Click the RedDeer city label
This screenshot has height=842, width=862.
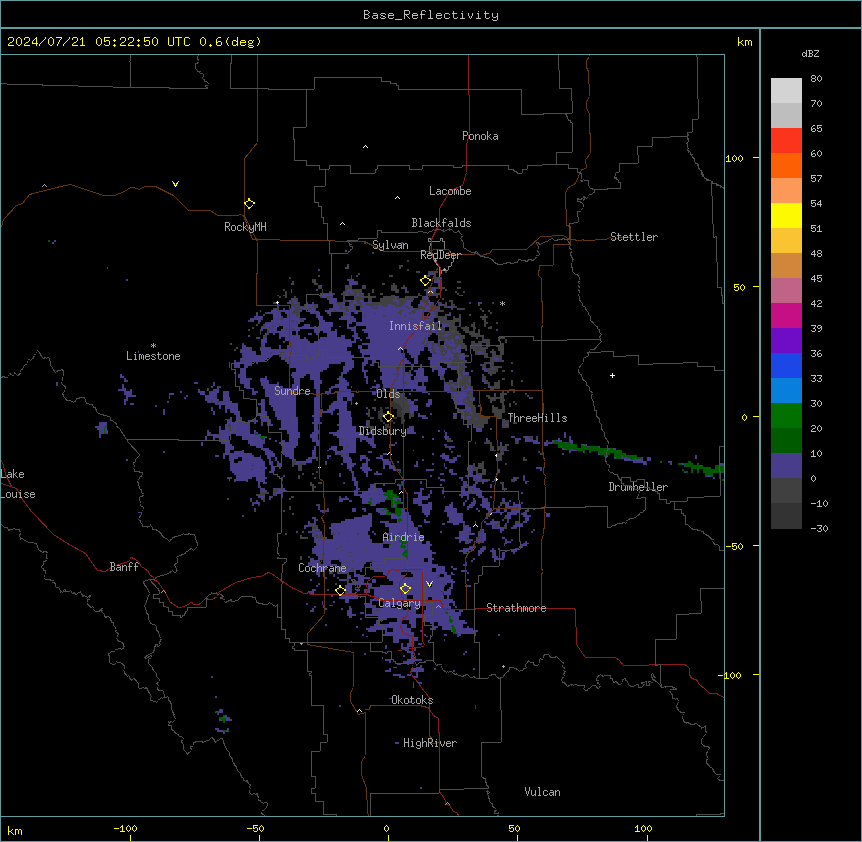[440, 255]
